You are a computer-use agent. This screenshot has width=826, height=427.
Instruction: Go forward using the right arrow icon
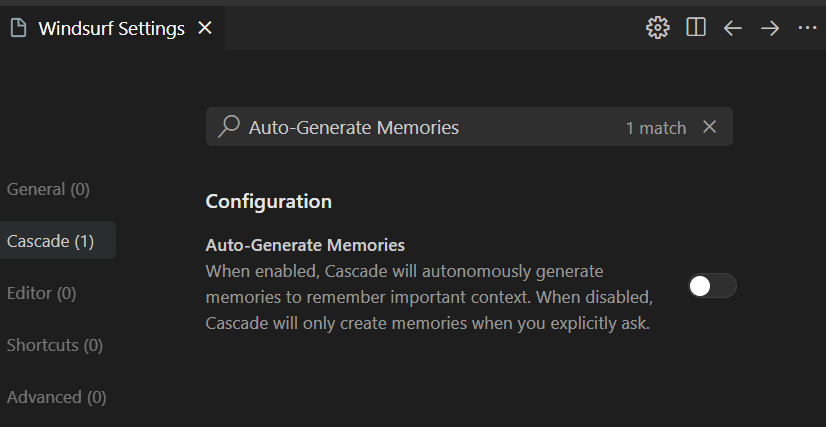point(770,28)
